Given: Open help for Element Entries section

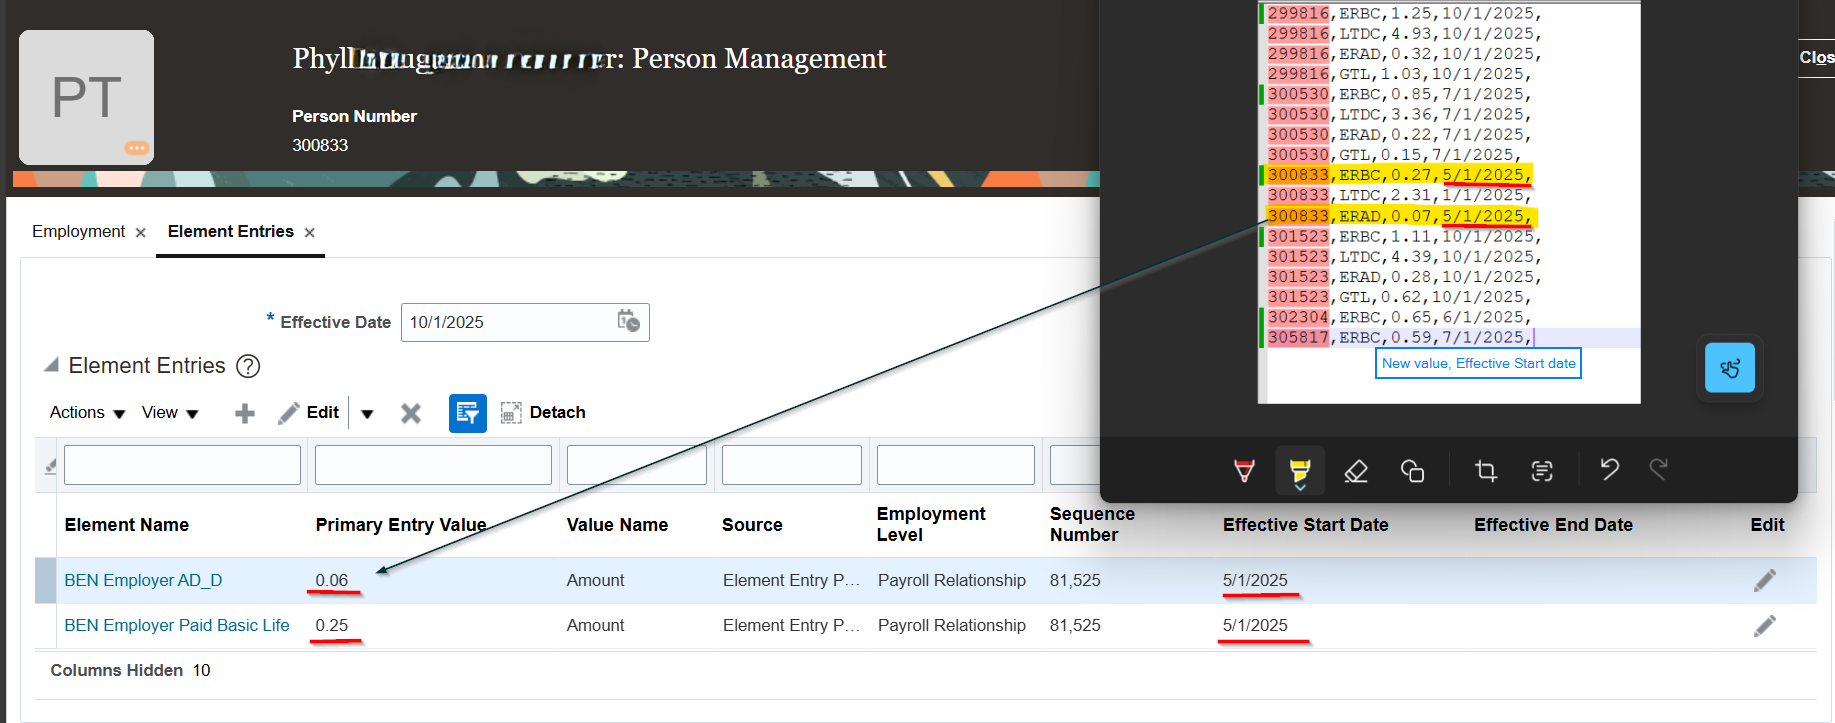Looking at the screenshot, I should tap(248, 366).
